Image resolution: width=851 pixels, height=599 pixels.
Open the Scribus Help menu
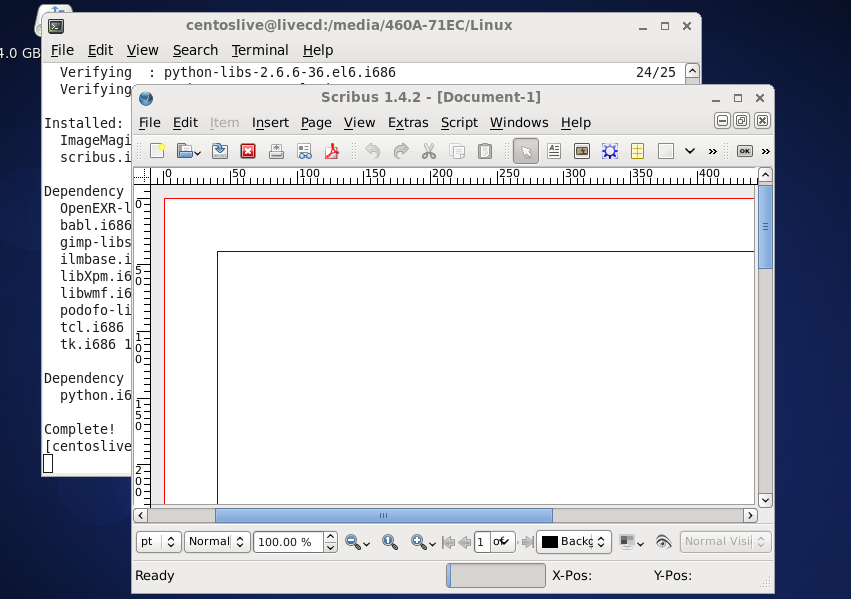tap(576, 123)
